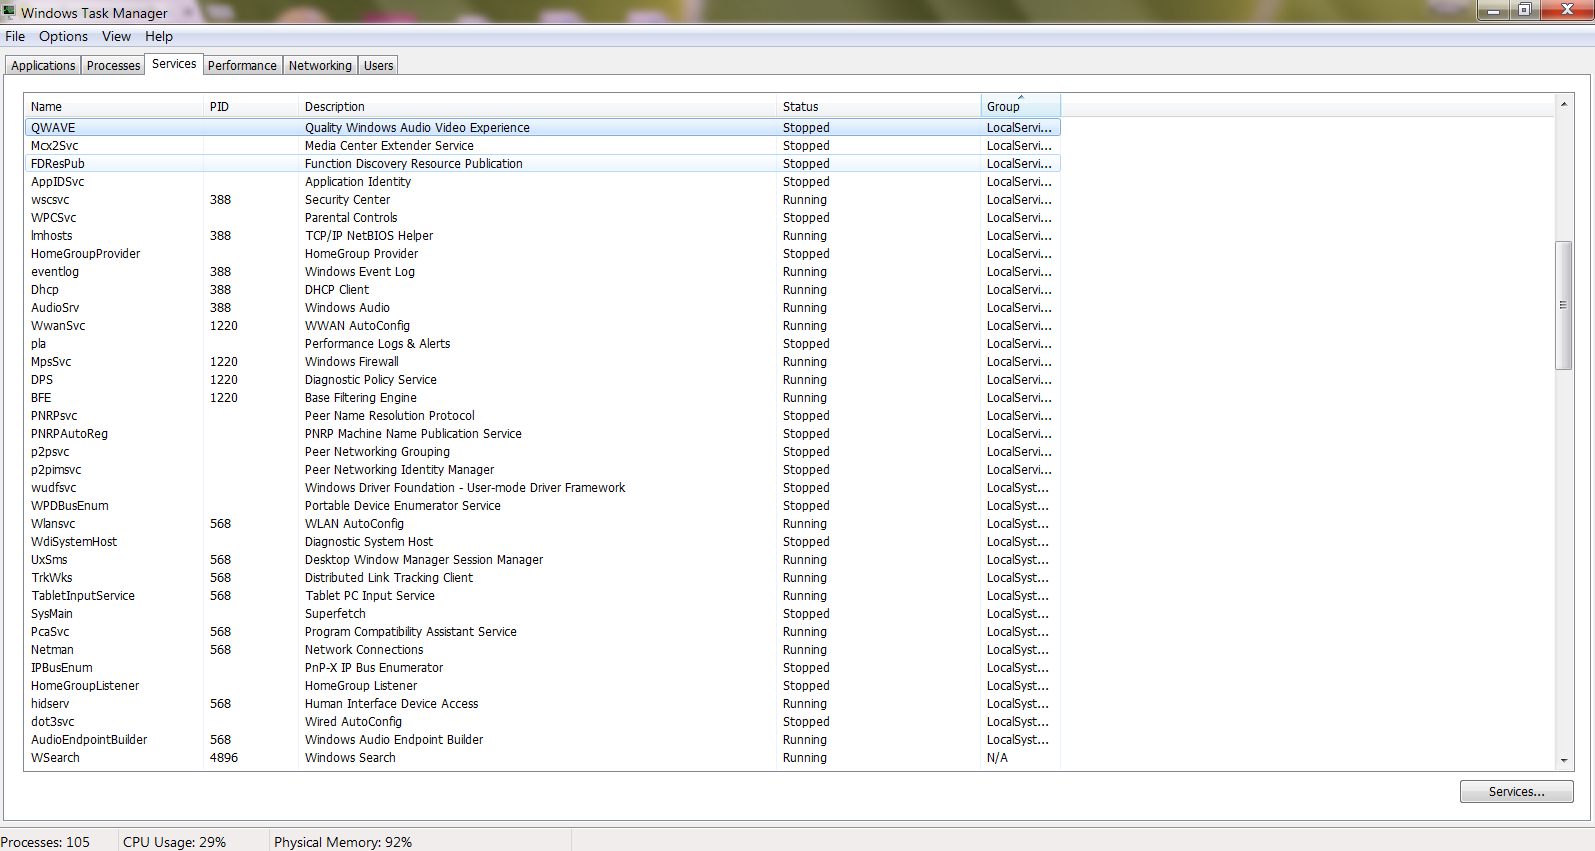Select the PcaSvc service
Screen dimensions: 1595x851
click(542, 631)
